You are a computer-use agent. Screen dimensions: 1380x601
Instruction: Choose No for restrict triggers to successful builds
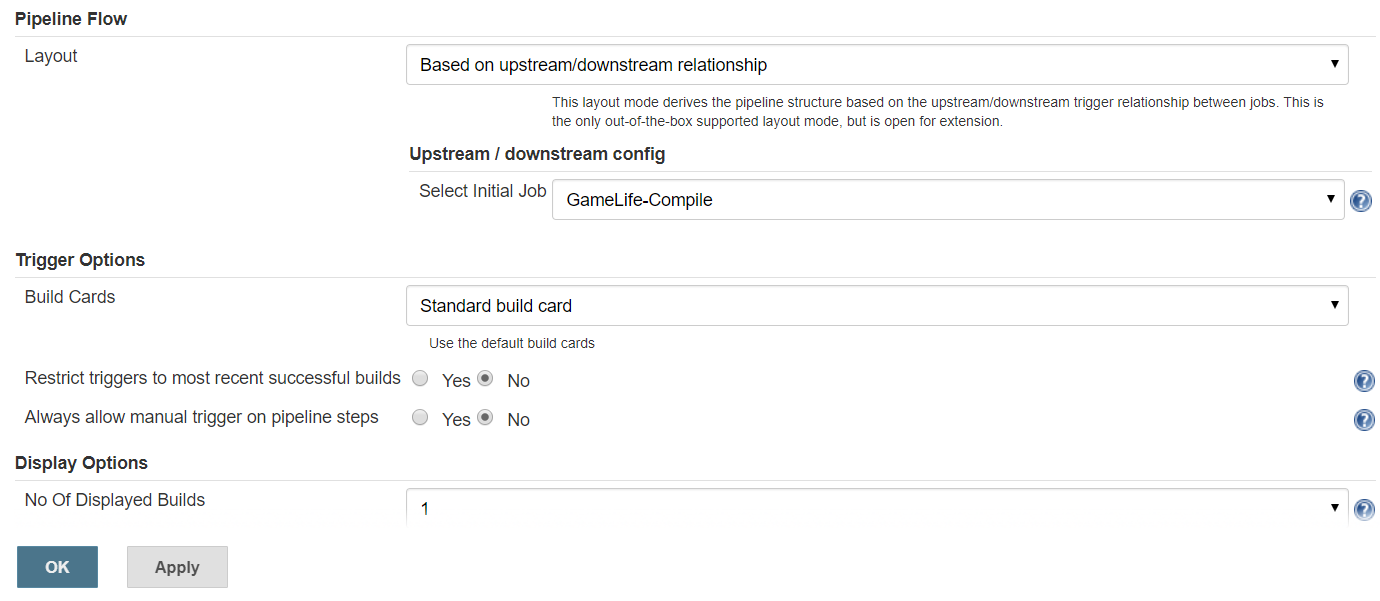coord(486,379)
